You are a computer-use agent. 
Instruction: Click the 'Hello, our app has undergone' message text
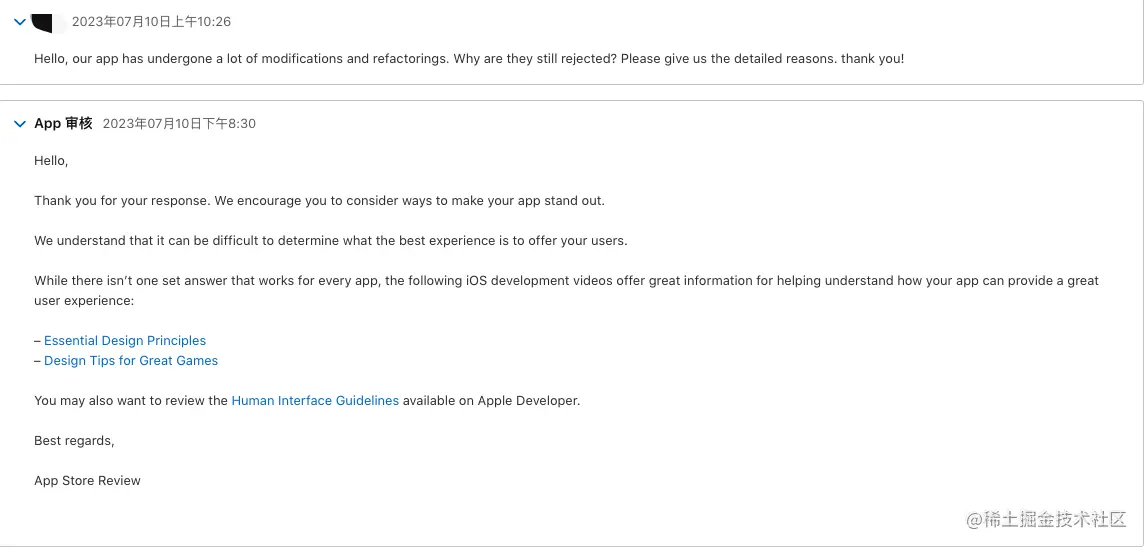(x=469, y=58)
